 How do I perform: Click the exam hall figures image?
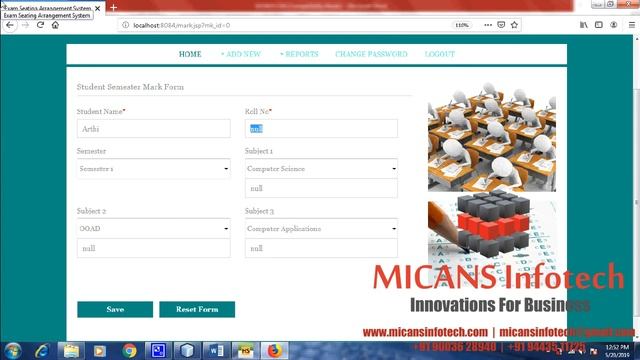click(492, 137)
